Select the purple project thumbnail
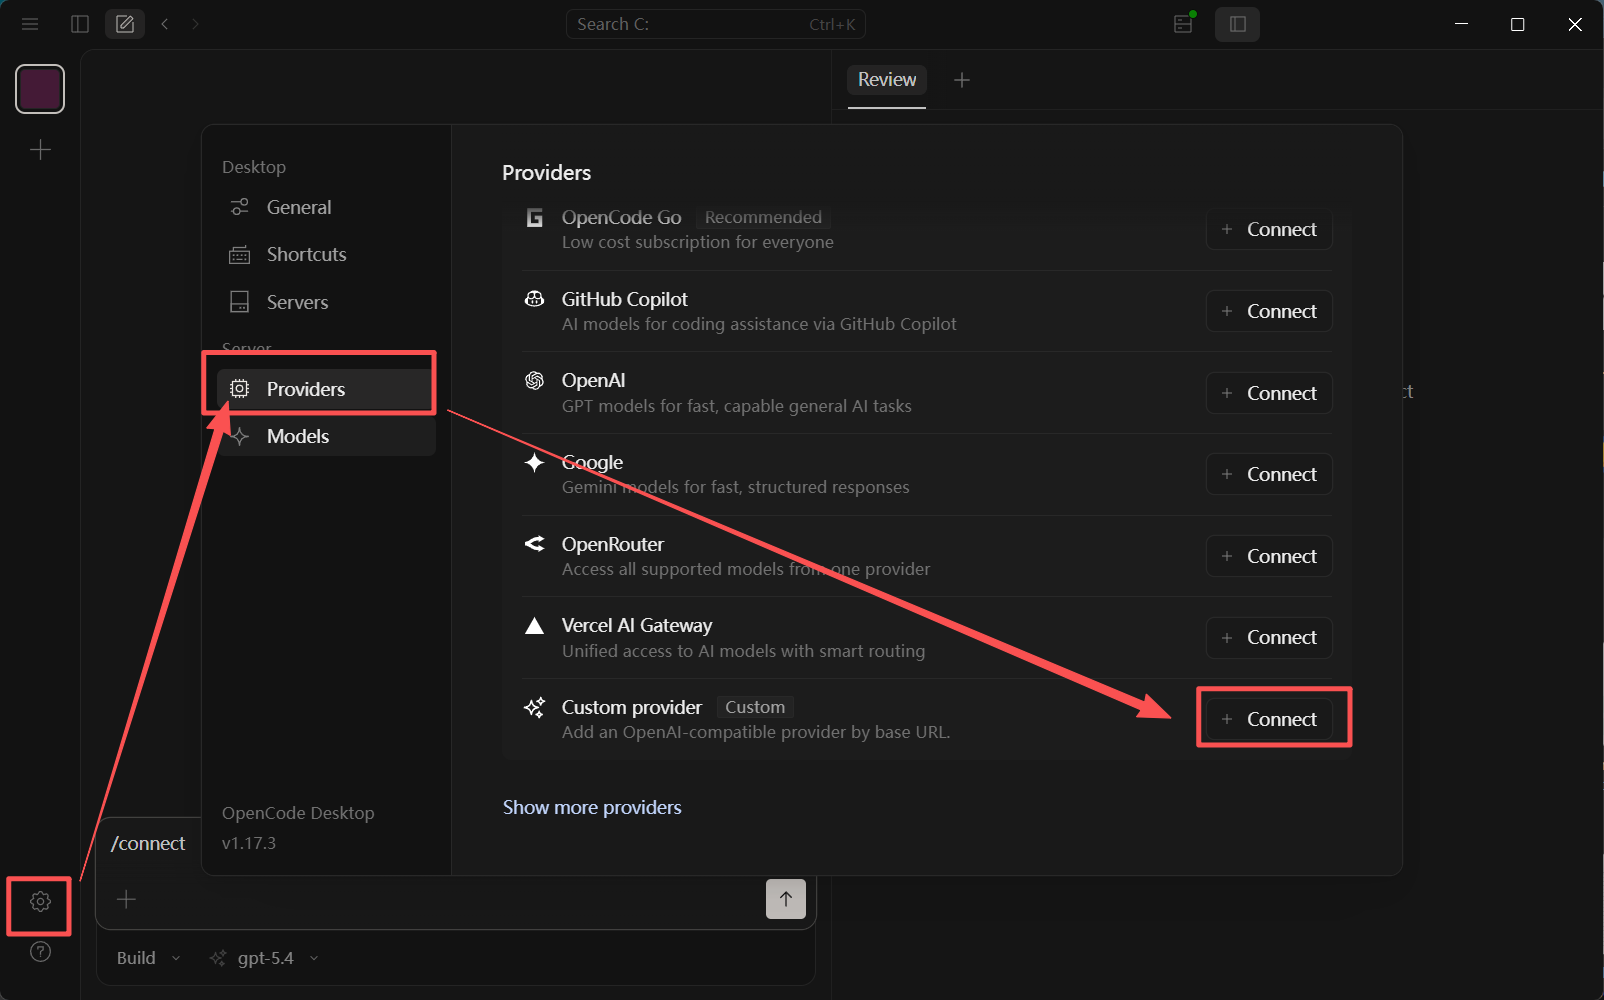1604x1000 pixels. coord(40,89)
